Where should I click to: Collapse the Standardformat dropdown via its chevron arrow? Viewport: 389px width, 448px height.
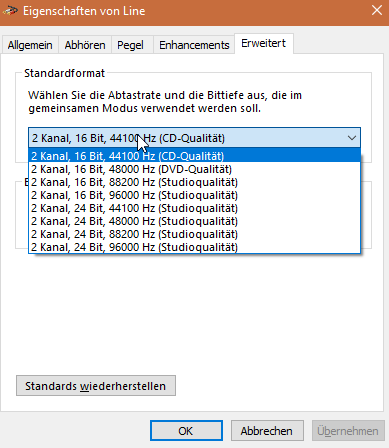(352, 138)
